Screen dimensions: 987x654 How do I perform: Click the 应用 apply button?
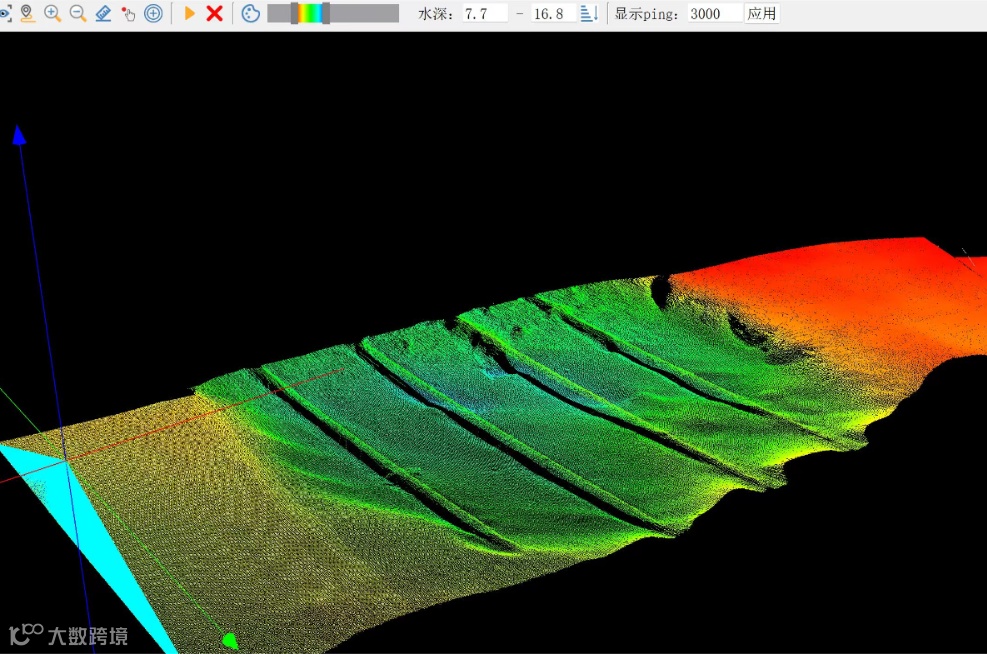point(762,13)
